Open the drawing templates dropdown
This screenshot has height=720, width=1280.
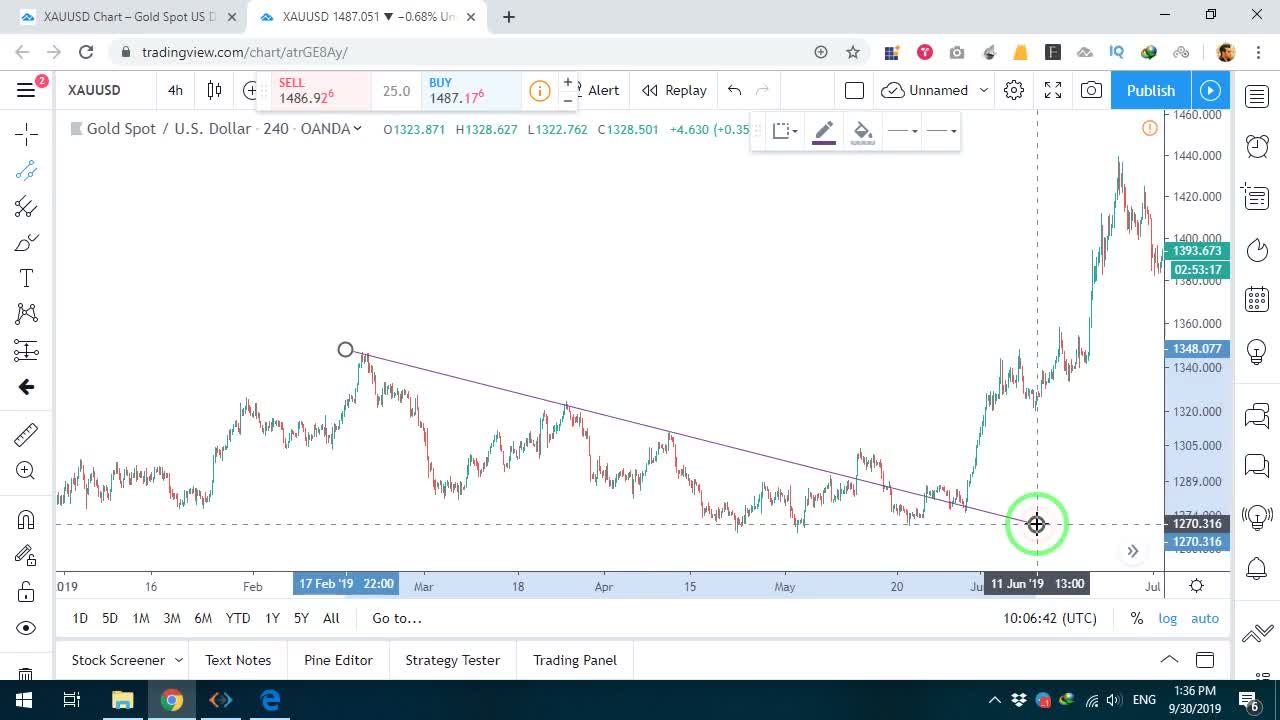click(785, 130)
